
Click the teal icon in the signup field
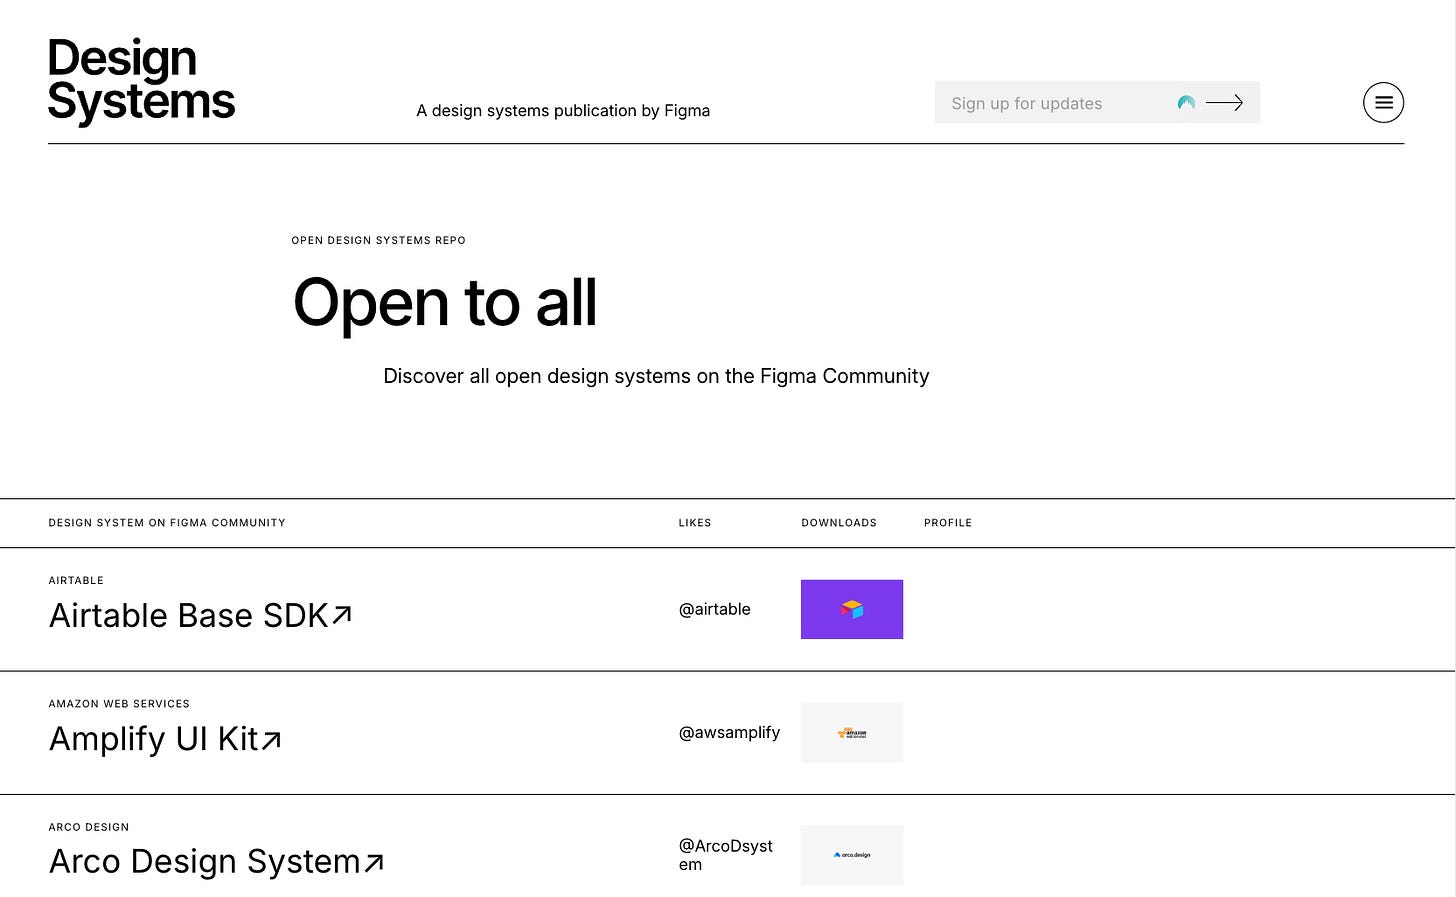(1186, 103)
